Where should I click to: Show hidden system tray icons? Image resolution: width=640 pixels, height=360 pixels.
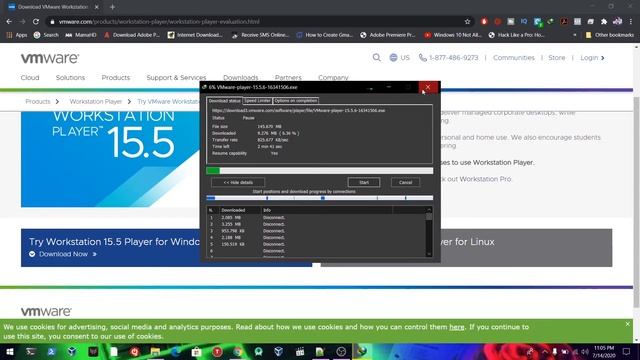(545, 351)
